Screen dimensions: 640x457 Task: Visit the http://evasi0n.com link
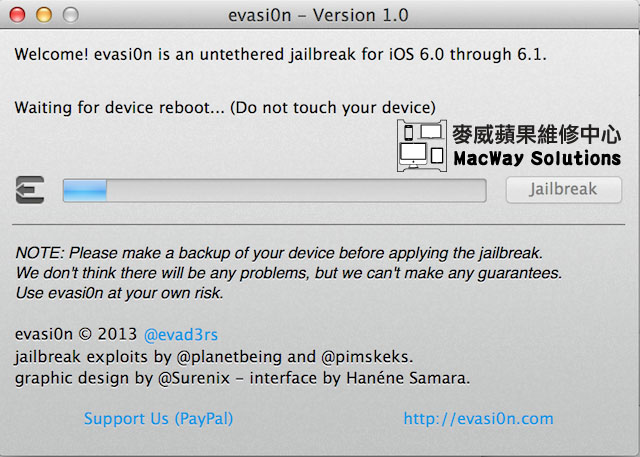(x=478, y=419)
